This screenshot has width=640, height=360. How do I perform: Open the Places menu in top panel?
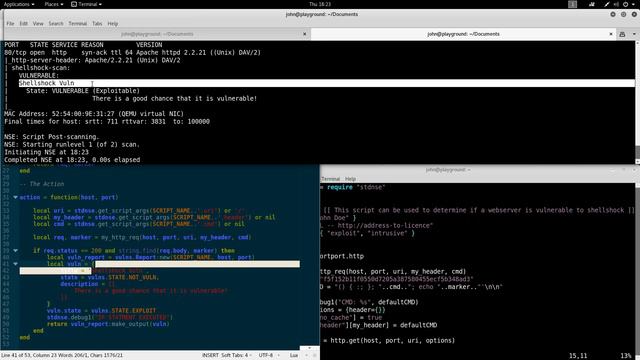click(53, 4)
